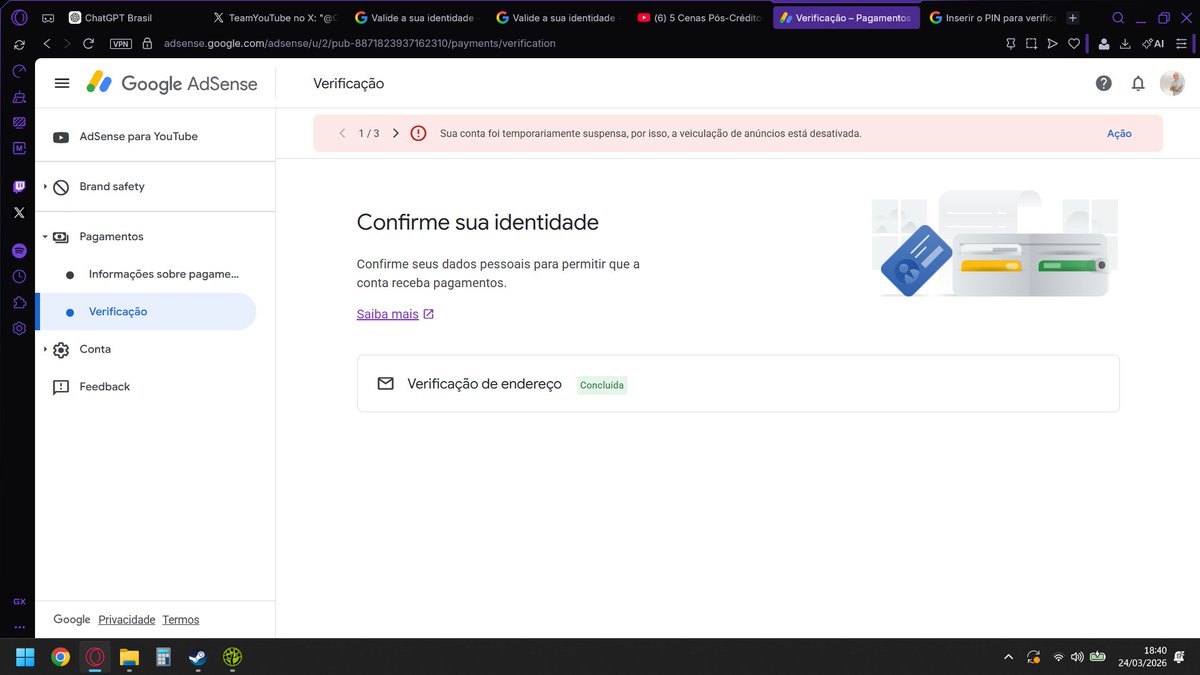Open Chrome from the taskbar
Viewport: 1200px width, 675px height.
(x=61, y=657)
